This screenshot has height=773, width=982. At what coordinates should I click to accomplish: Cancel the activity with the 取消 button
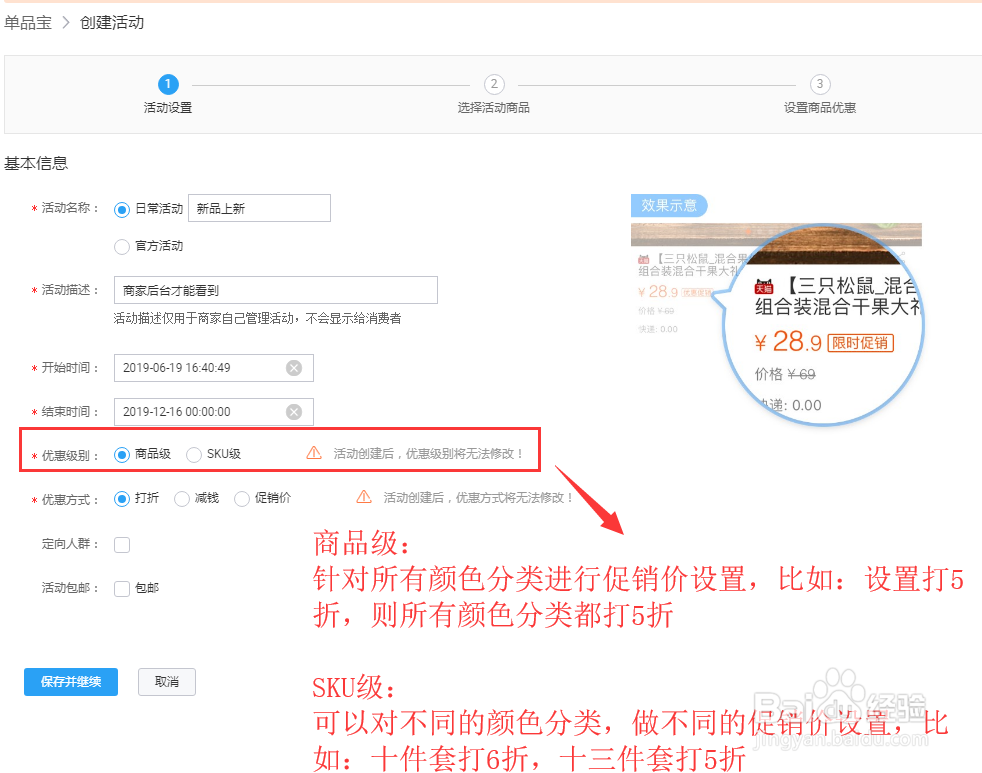[166, 682]
